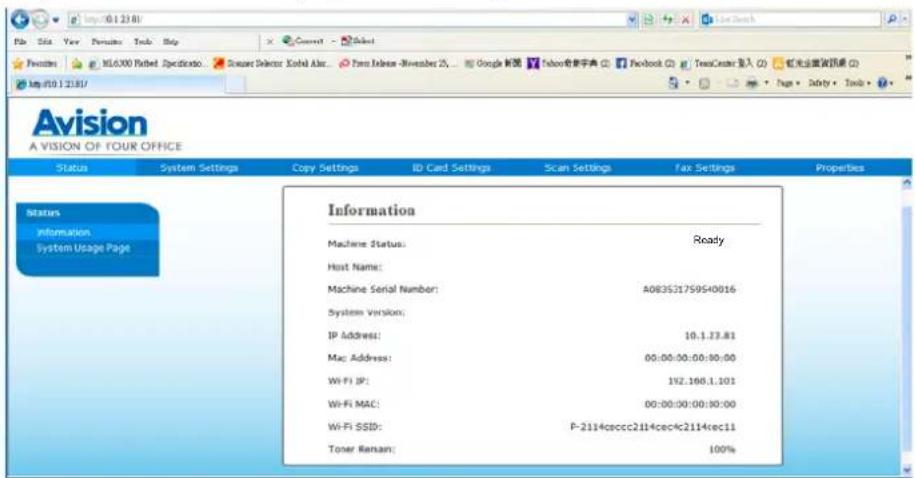Click the page scrollbar up arrow

point(906,183)
